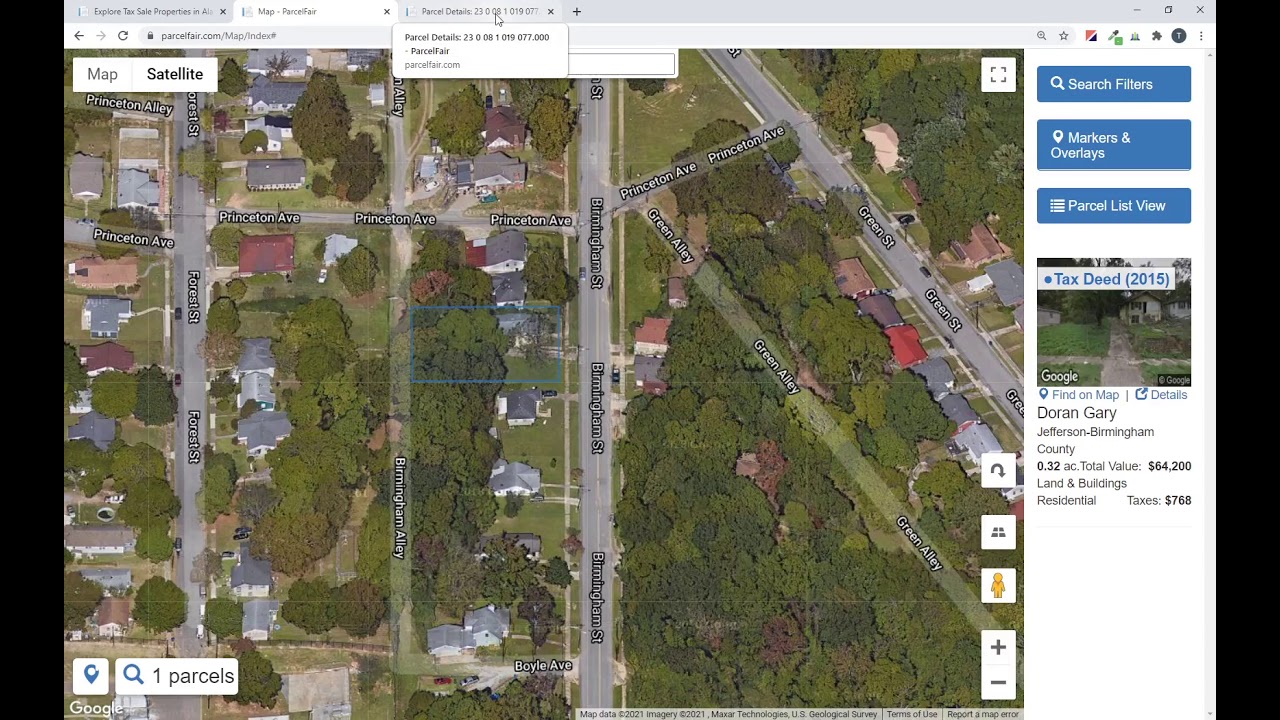Bookmark this page with star icon
The width and height of the screenshot is (1280, 720).
tap(1064, 36)
